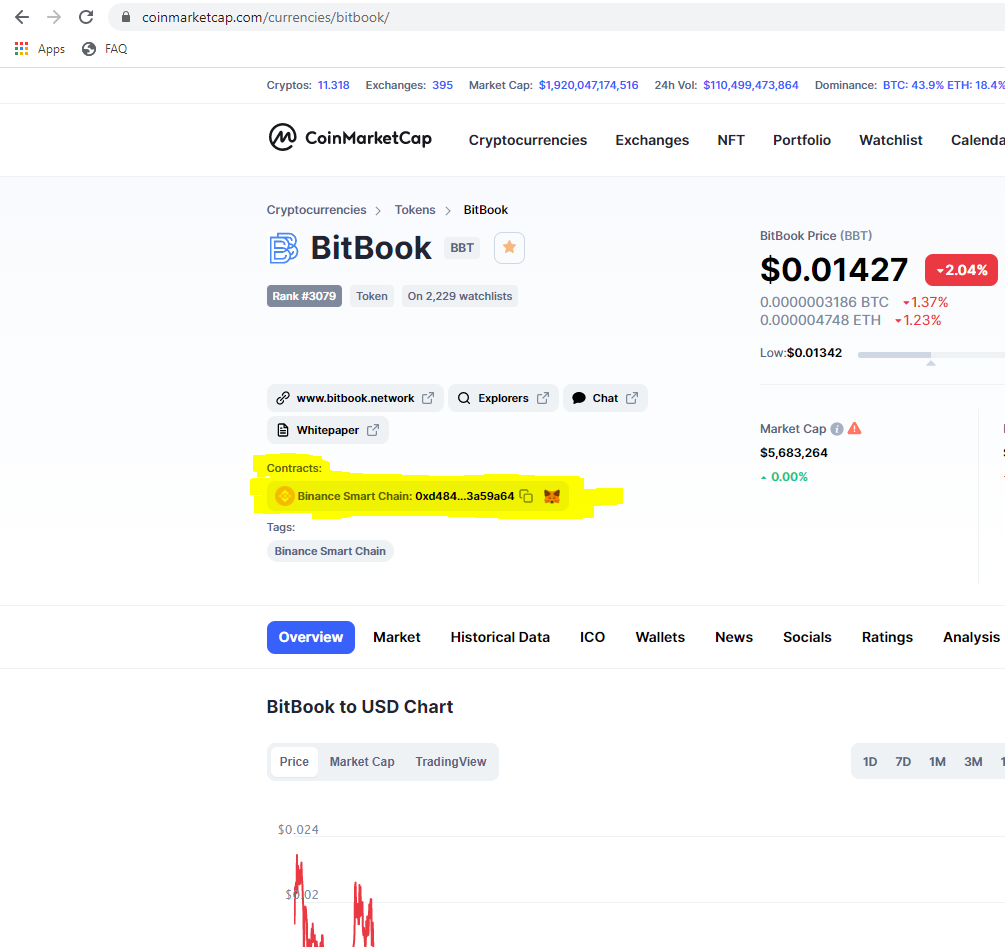
Task: Open the Apps grid shortcut
Action: pyautogui.click(x=40, y=49)
